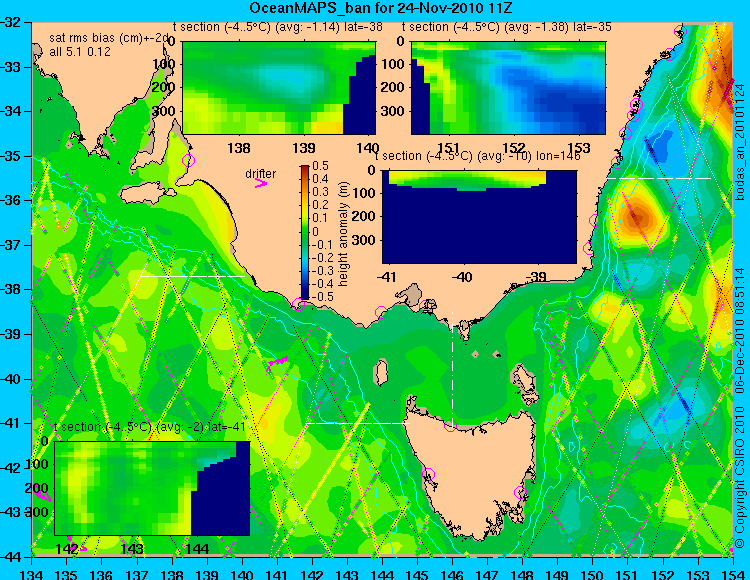The height and width of the screenshot is (580, 750).
Task: Open the t section lat=-41 inset plot
Action: click(x=152, y=488)
